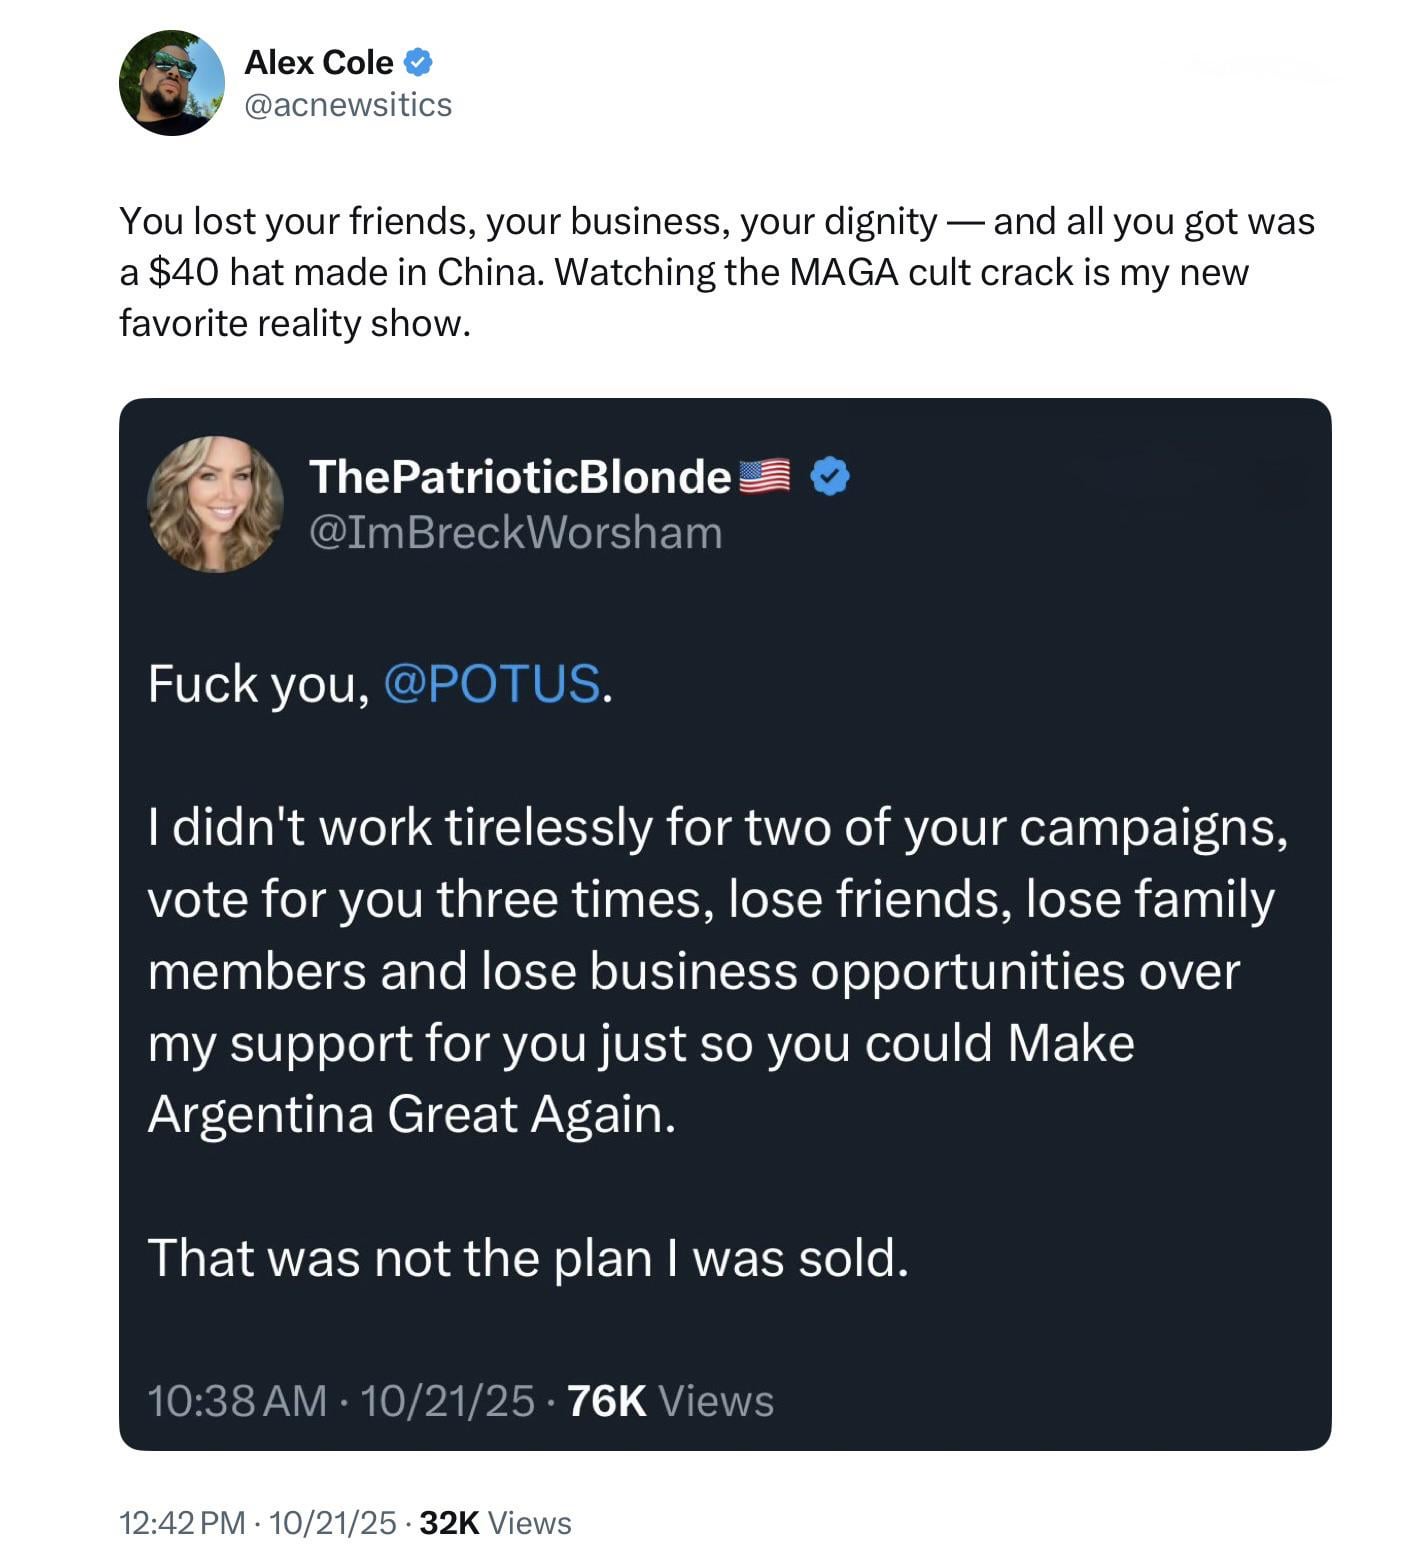Click the quoted paragraph about two campaigns
This screenshot has width=1420, height=1552.
(x=715, y=970)
